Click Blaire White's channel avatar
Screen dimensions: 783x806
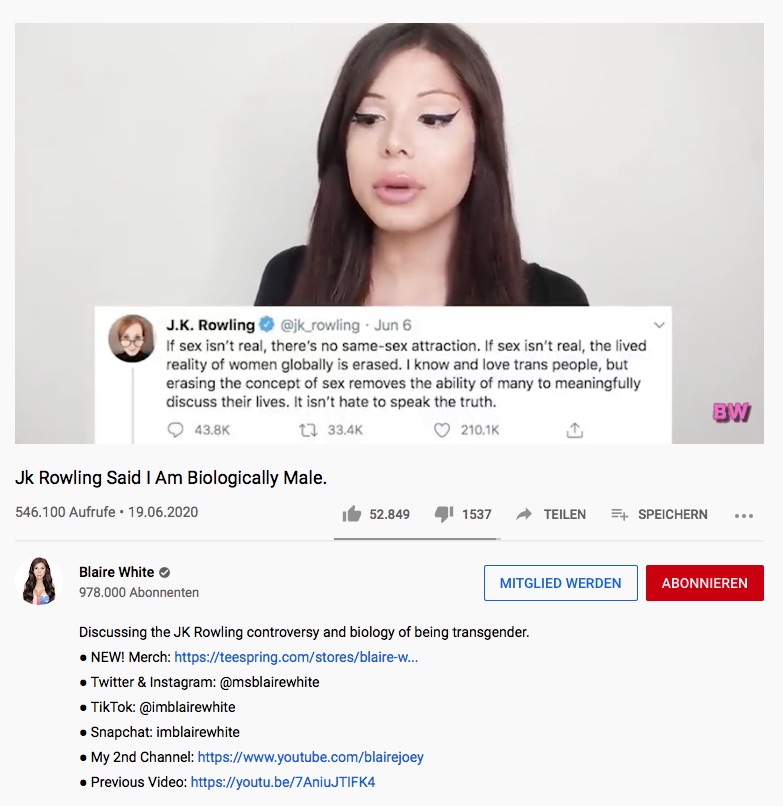click(39, 581)
